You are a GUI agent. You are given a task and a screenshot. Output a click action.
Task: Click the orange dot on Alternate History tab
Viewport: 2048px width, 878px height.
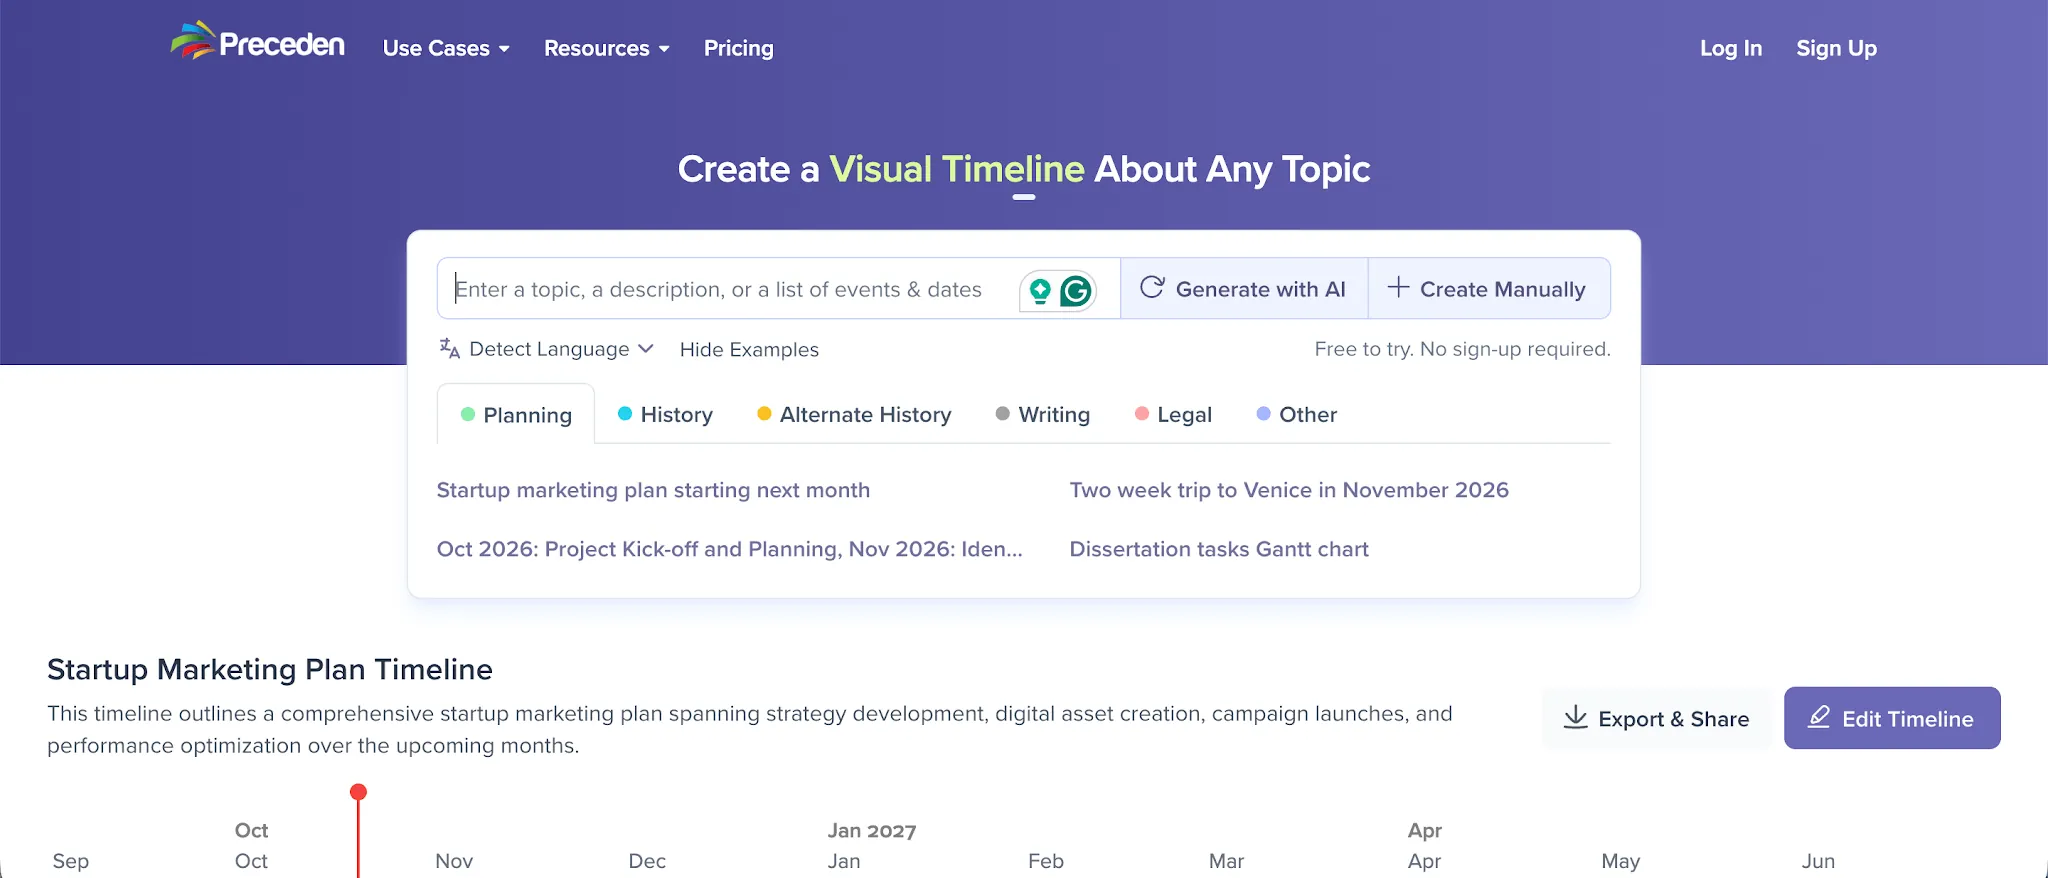[764, 413]
